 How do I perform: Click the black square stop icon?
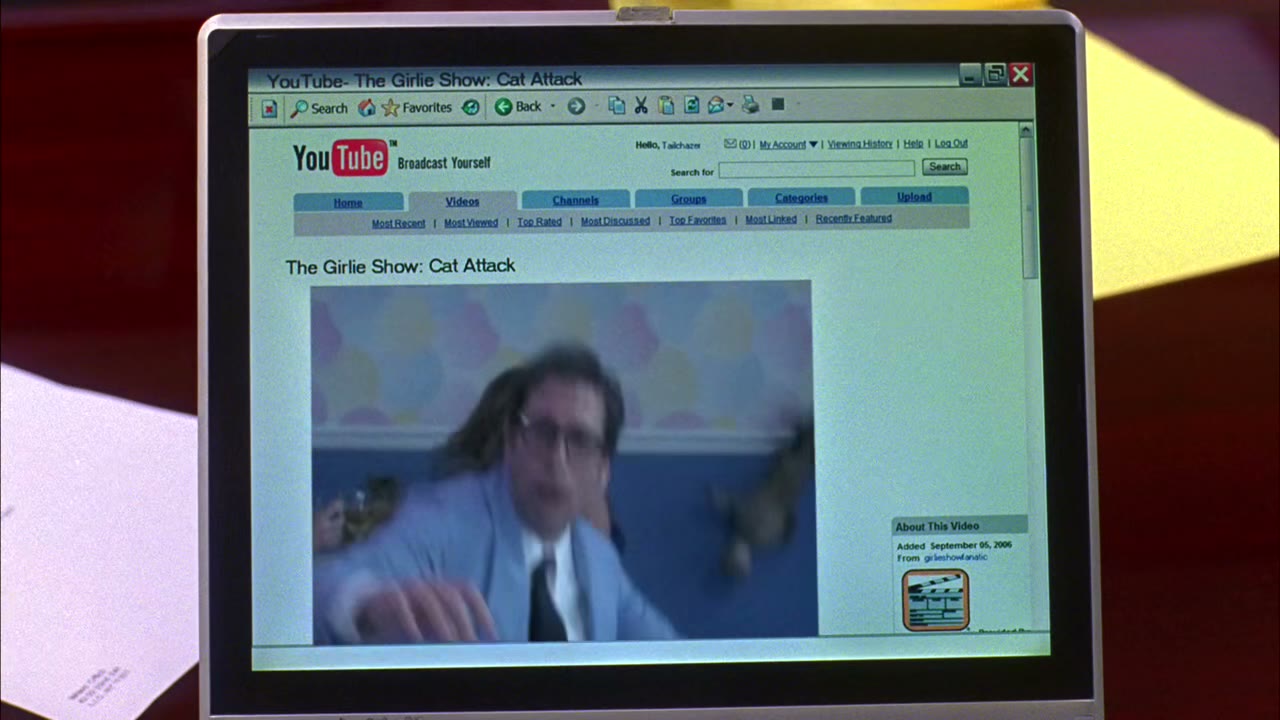[778, 104]
